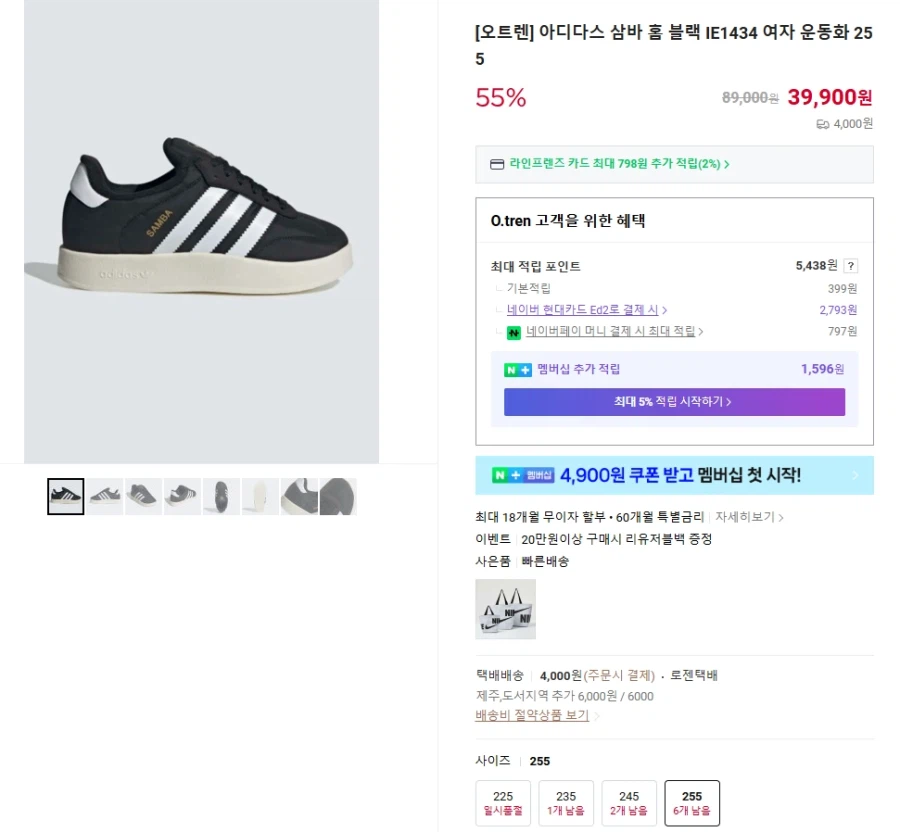This screenshot has height=832, width=900.
Task: Select size 245
Action: point(629,802)
